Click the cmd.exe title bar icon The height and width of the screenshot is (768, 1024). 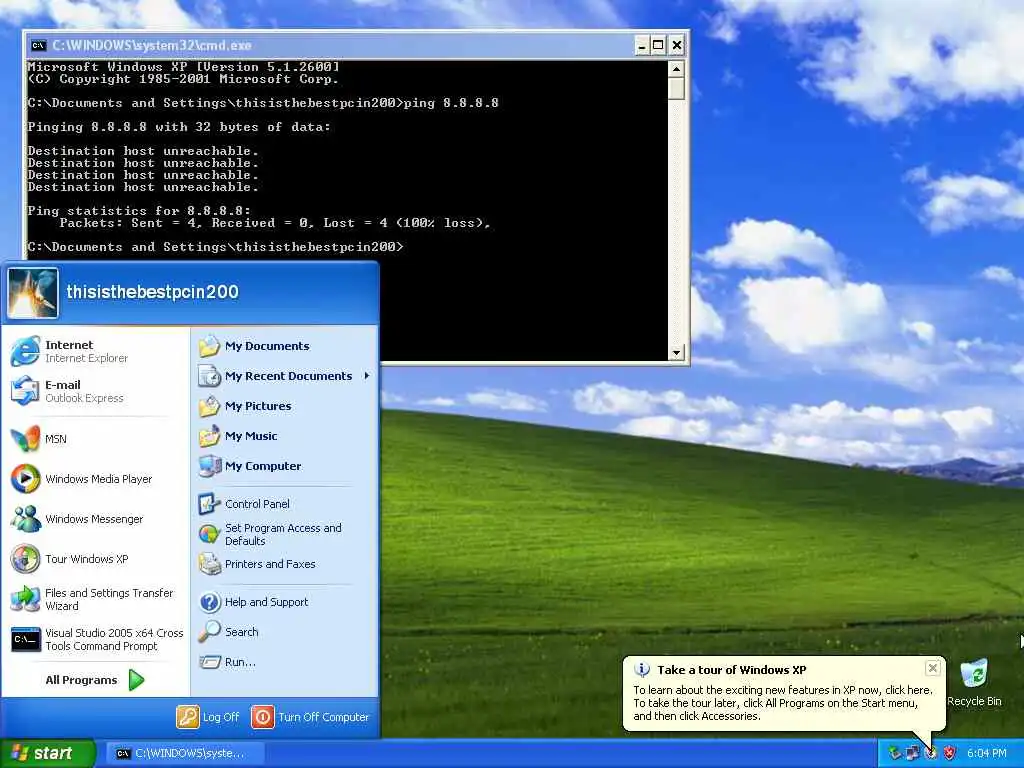(39, 45)
